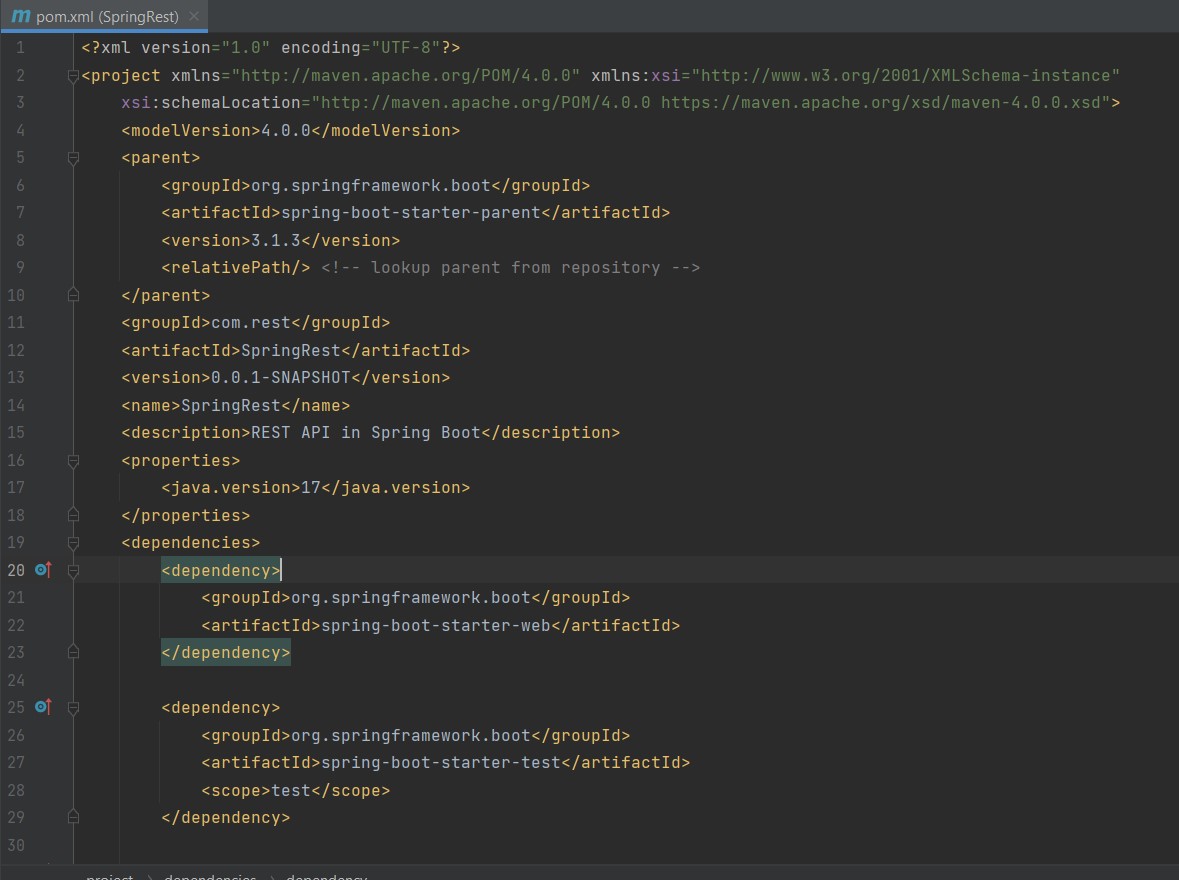Screen dimensions: 1179x880
Task: Click the XMLSchema-instance URL on line 2
Action: click(905, 75)
